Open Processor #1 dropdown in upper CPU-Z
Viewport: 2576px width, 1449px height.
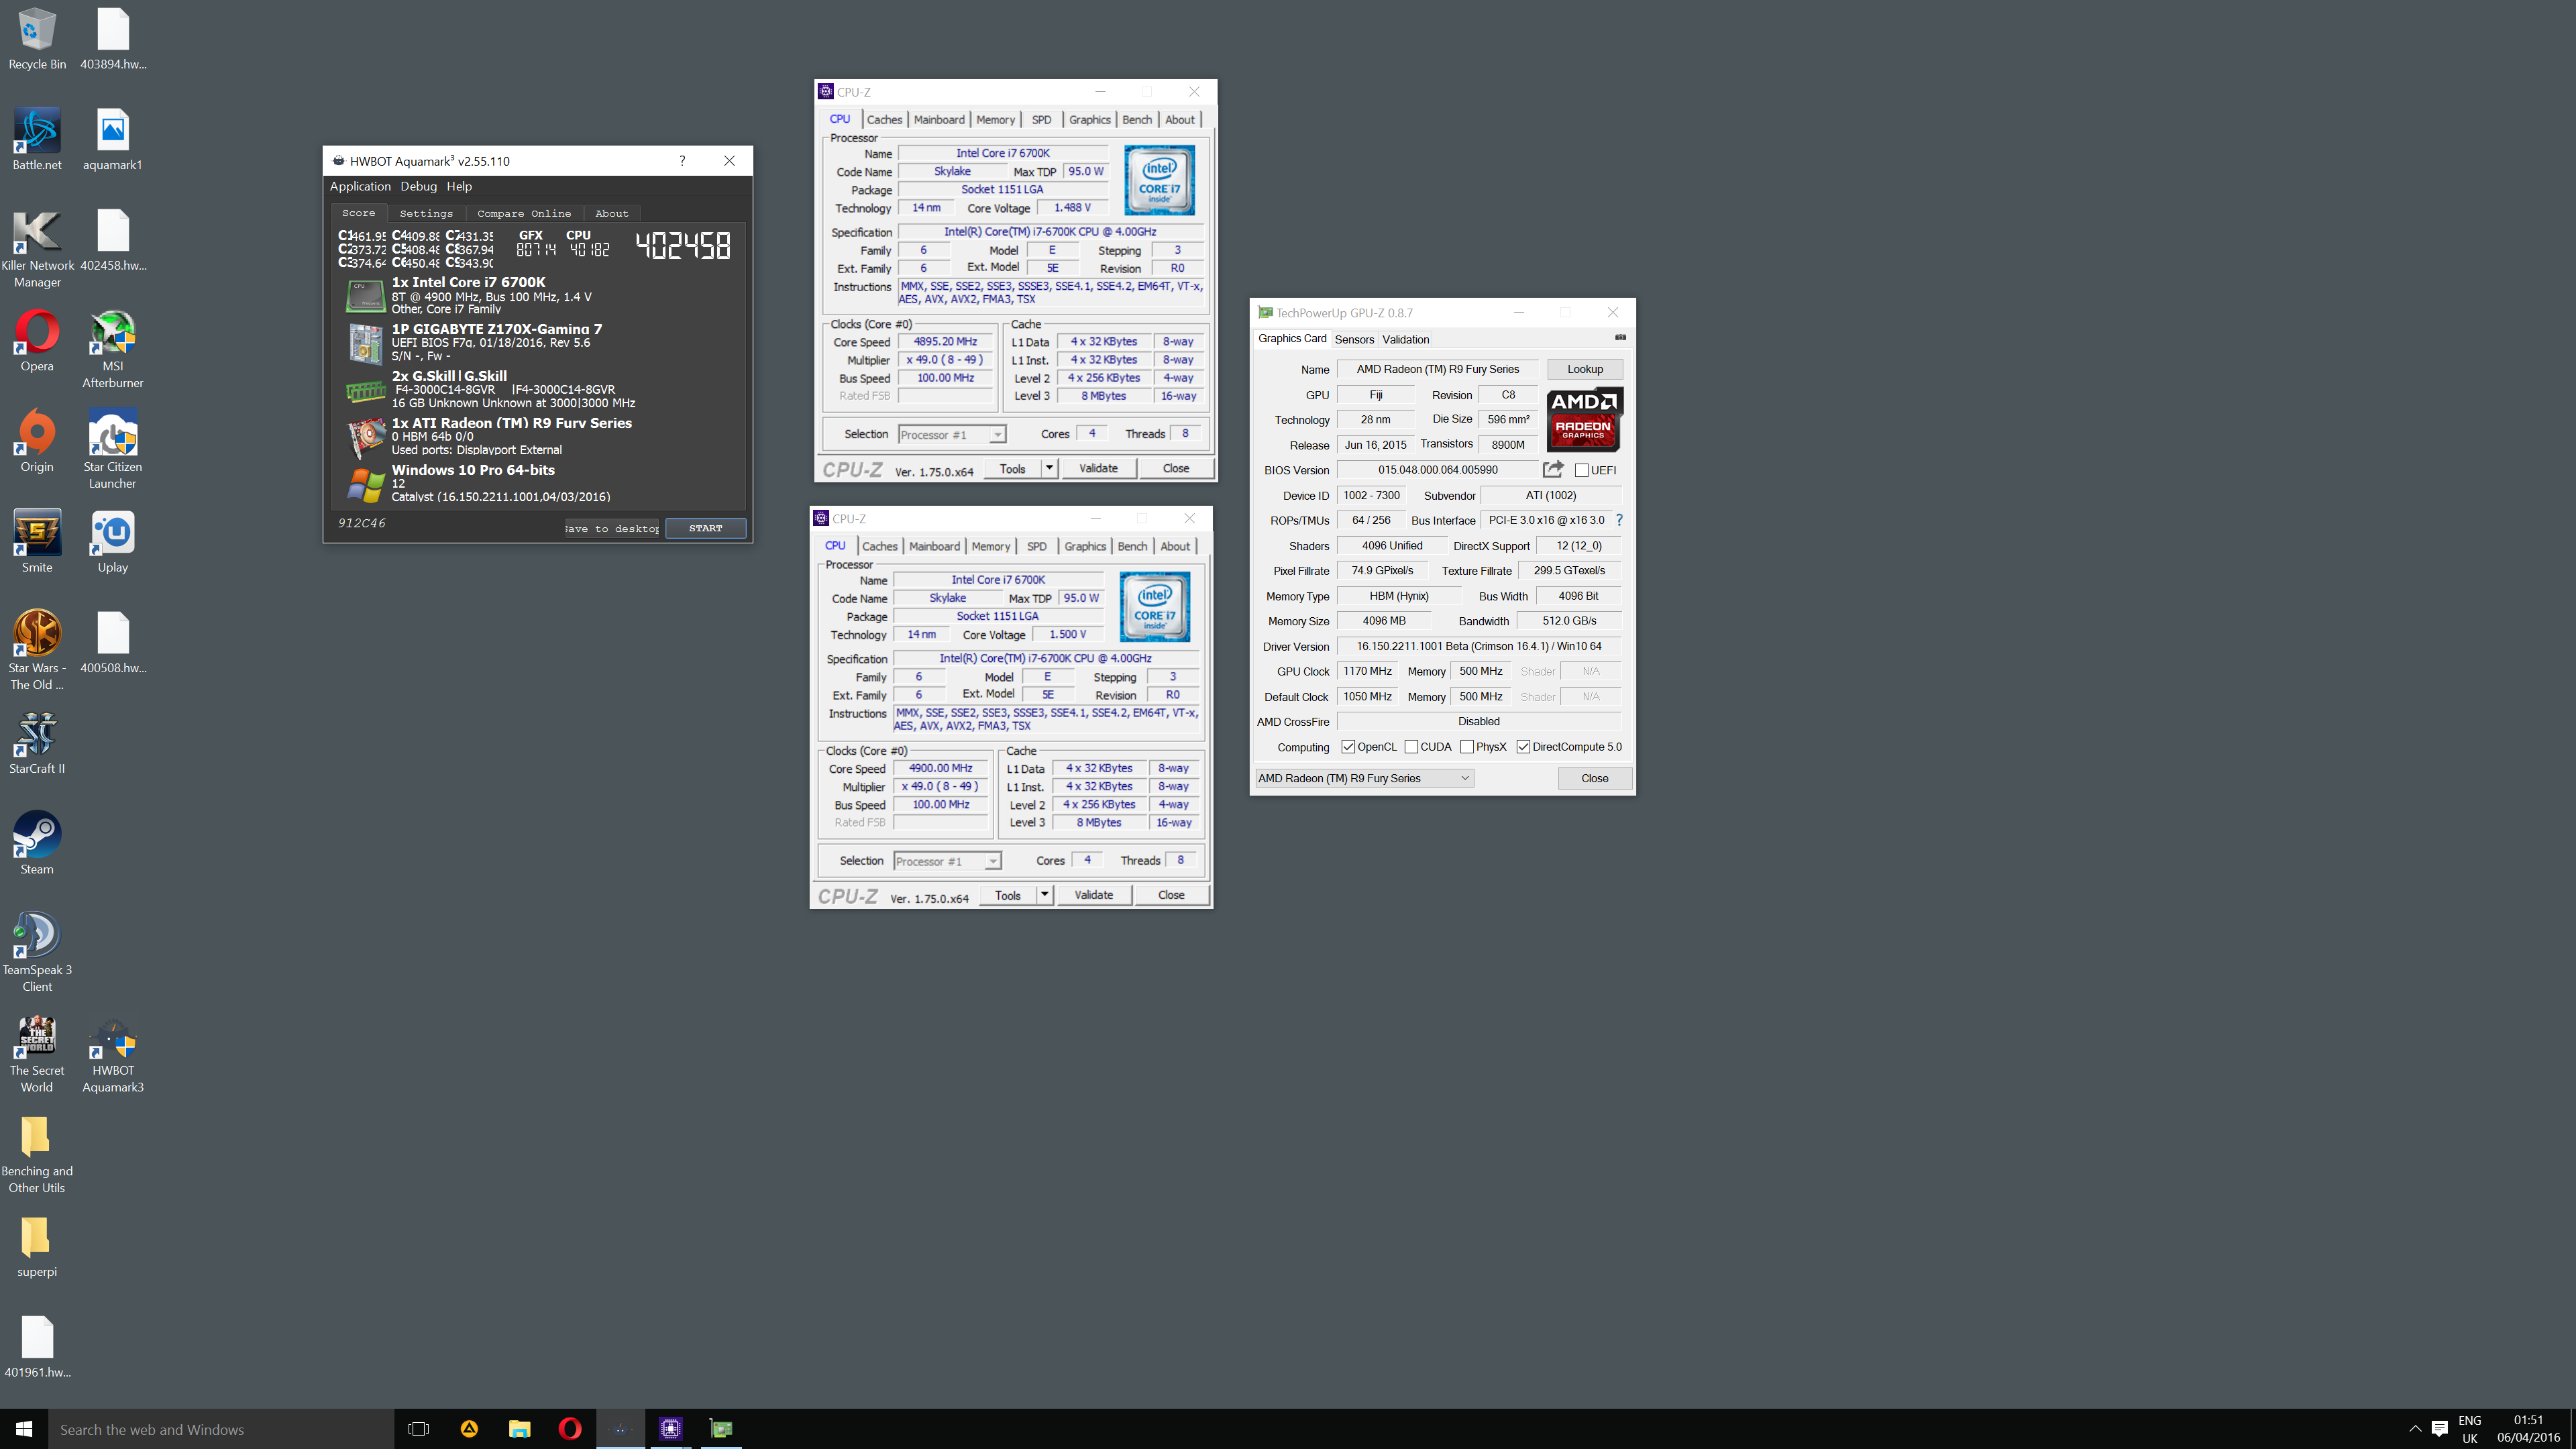tap(952, 434)
